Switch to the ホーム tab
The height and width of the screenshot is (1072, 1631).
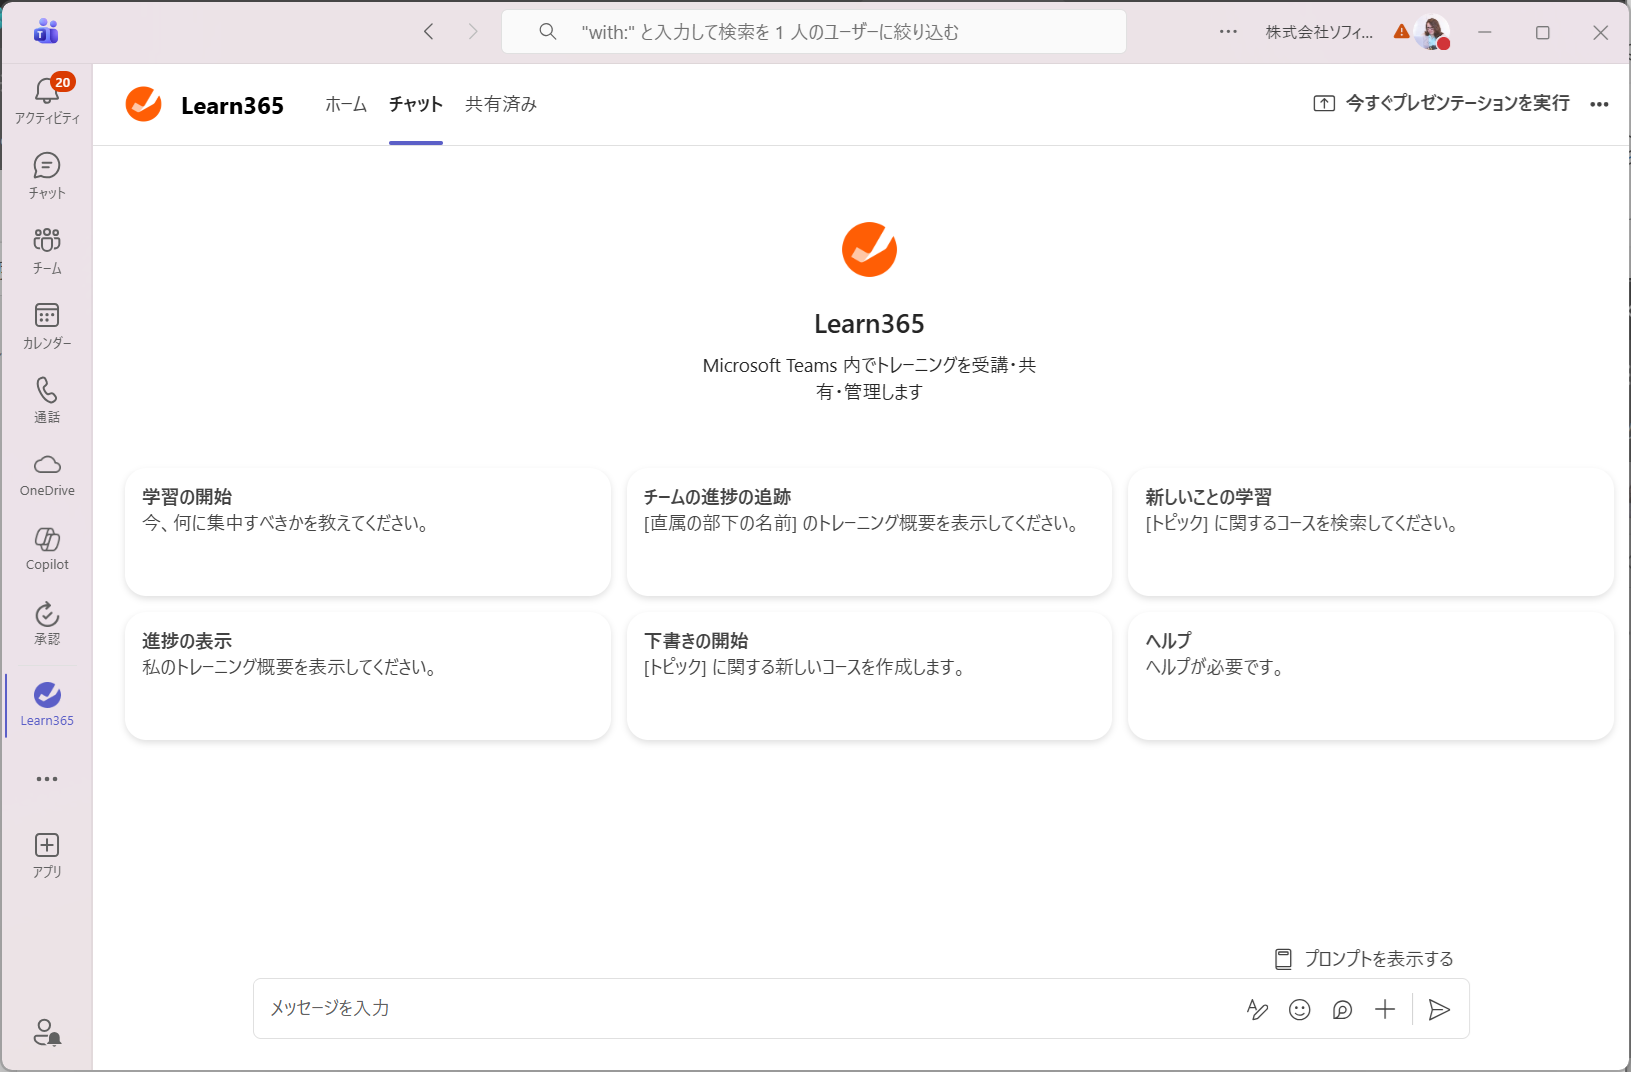[346, 104]
